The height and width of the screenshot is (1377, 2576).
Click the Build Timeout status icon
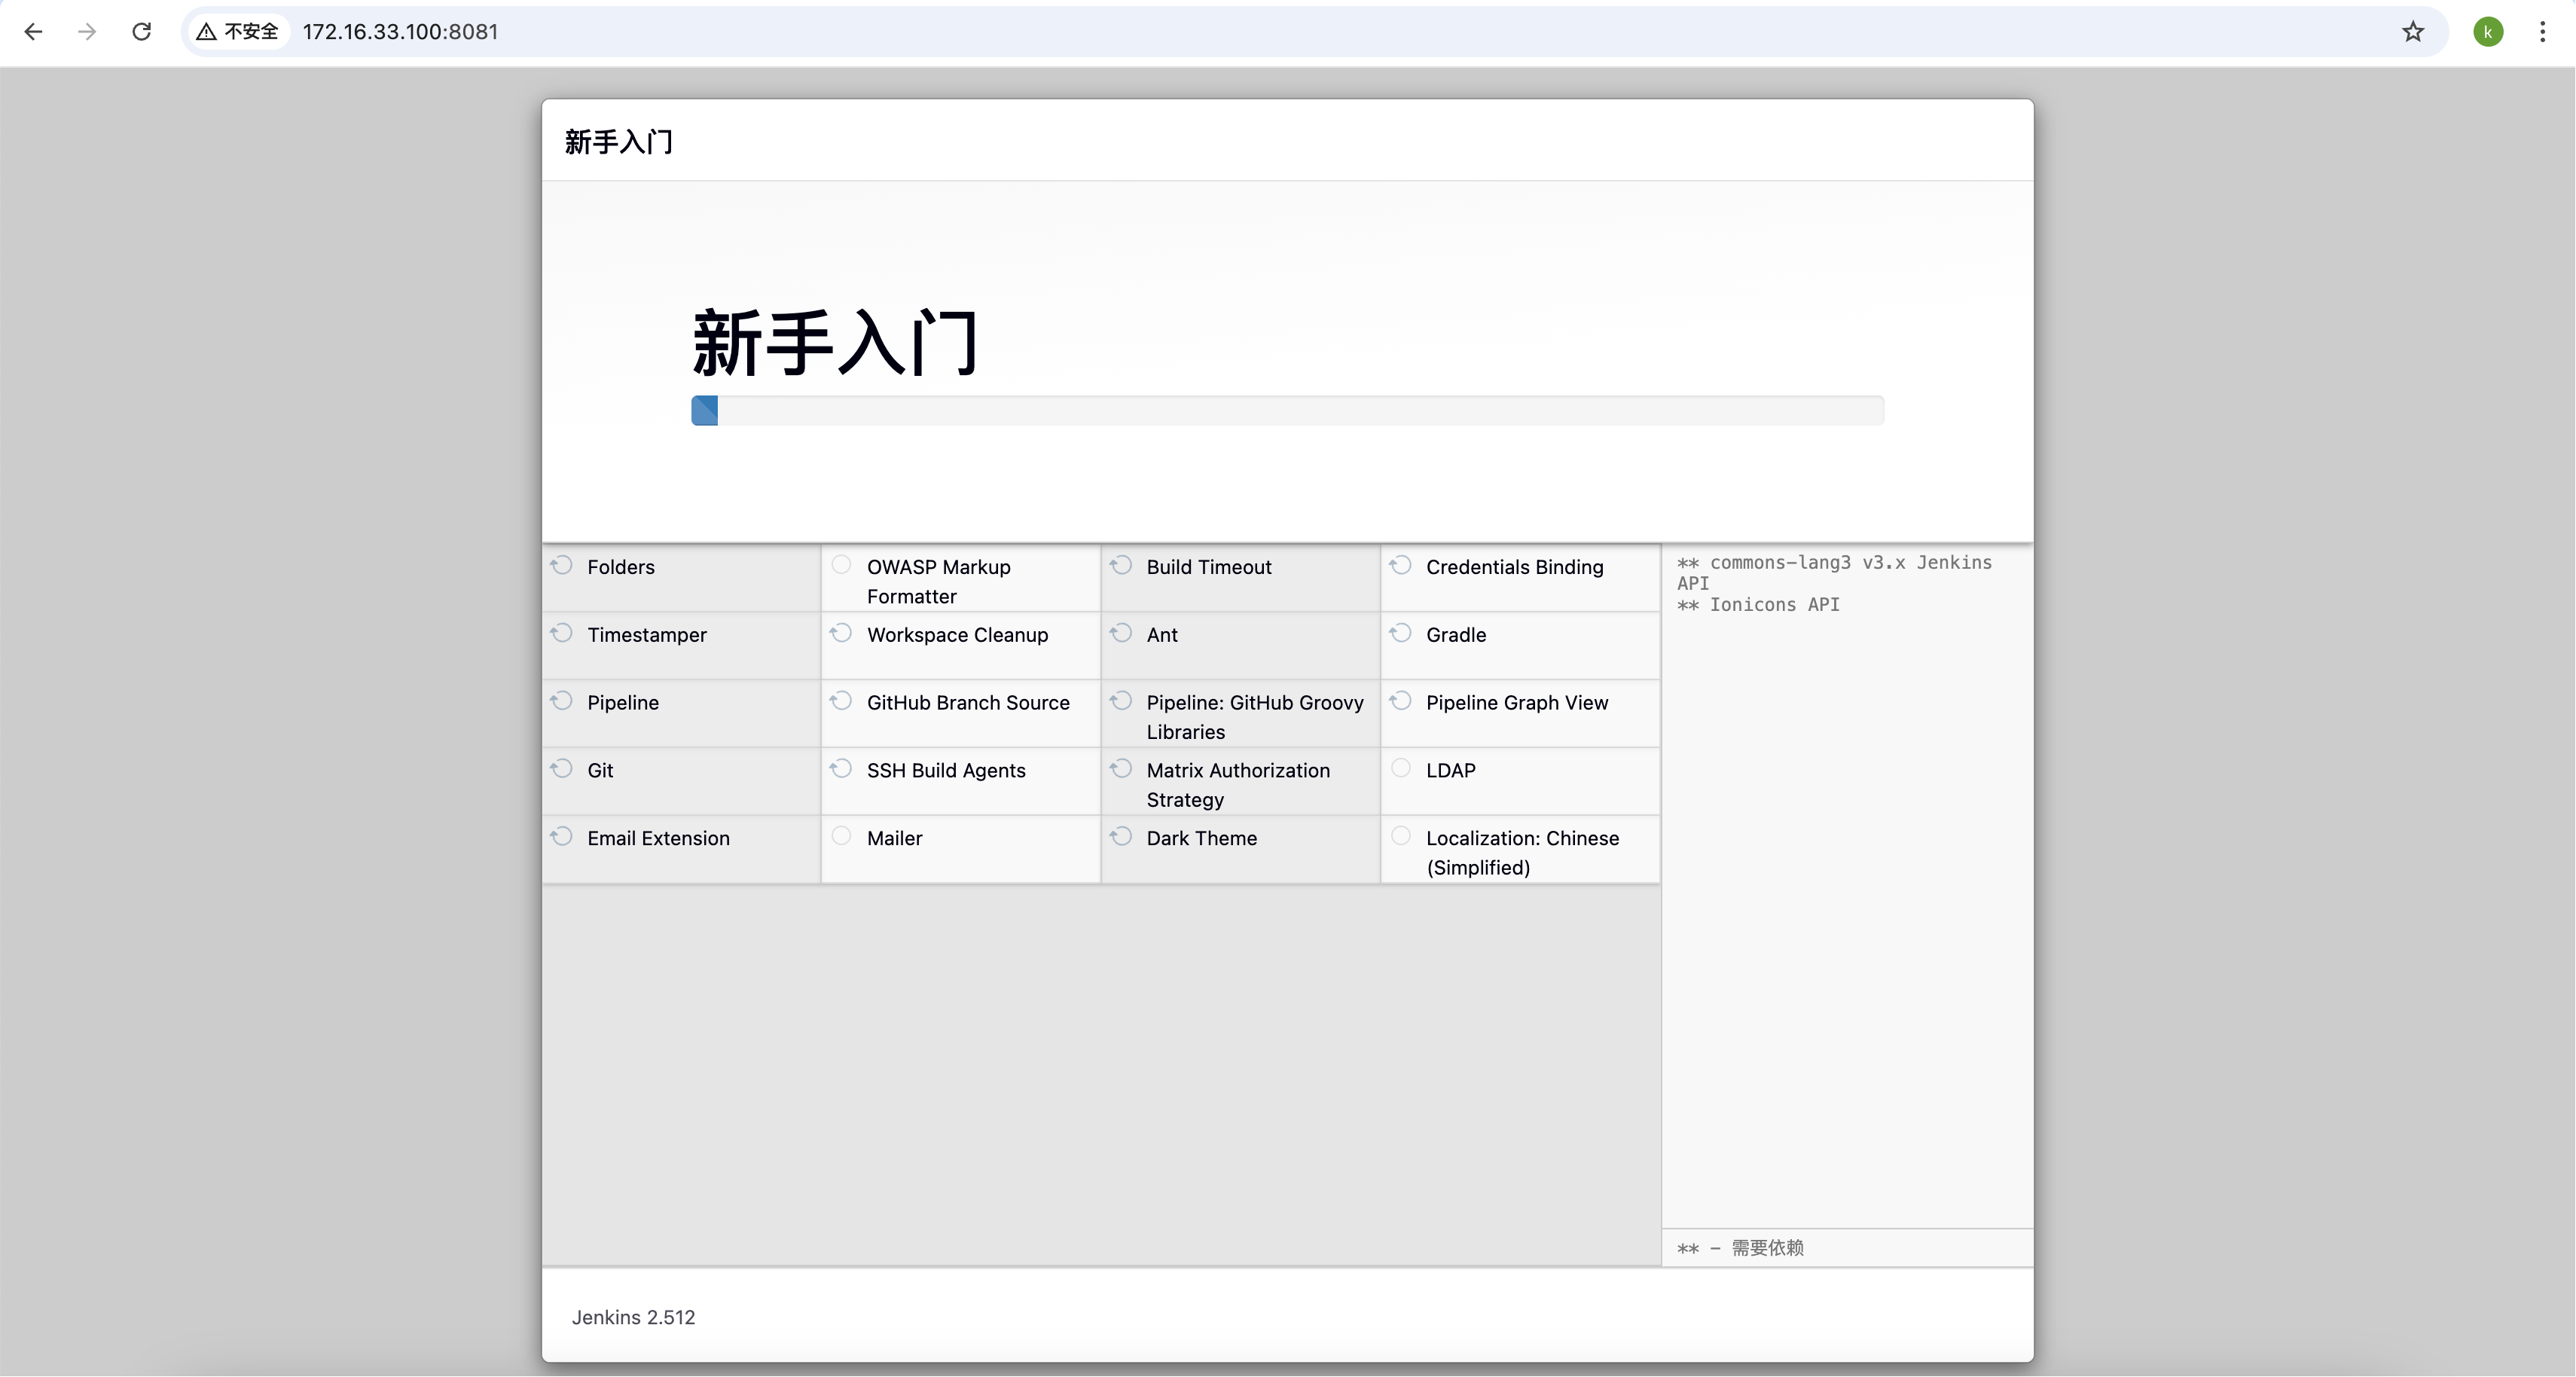click(1121, 565)
